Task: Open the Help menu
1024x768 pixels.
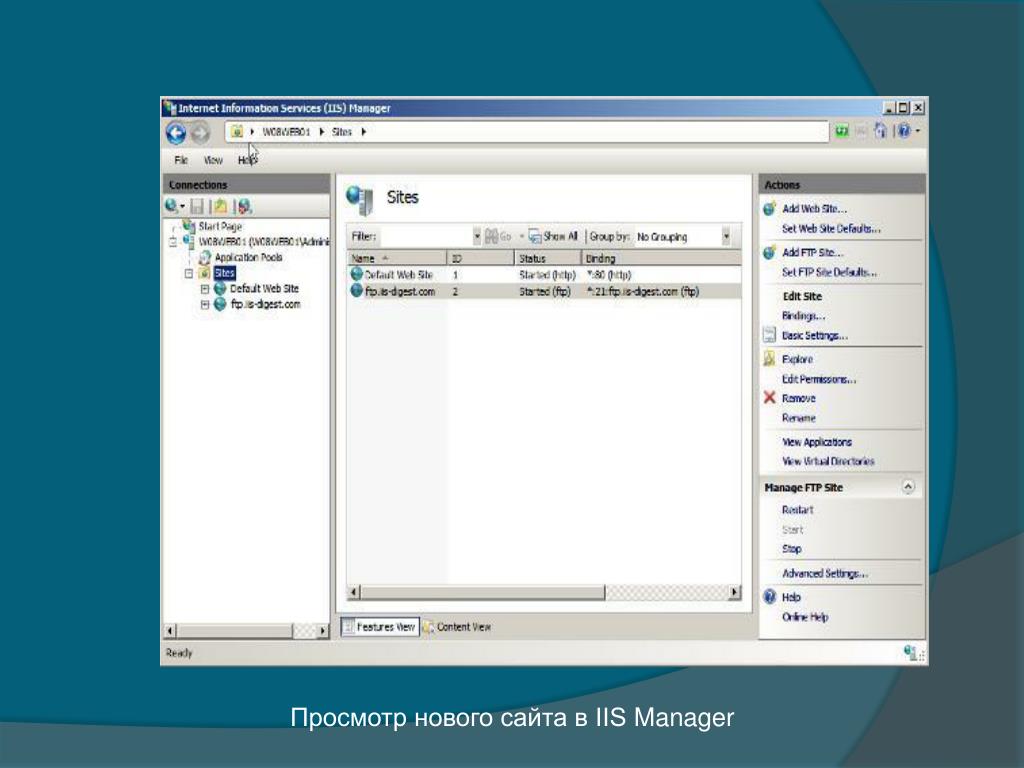Action: coord(247,160)
